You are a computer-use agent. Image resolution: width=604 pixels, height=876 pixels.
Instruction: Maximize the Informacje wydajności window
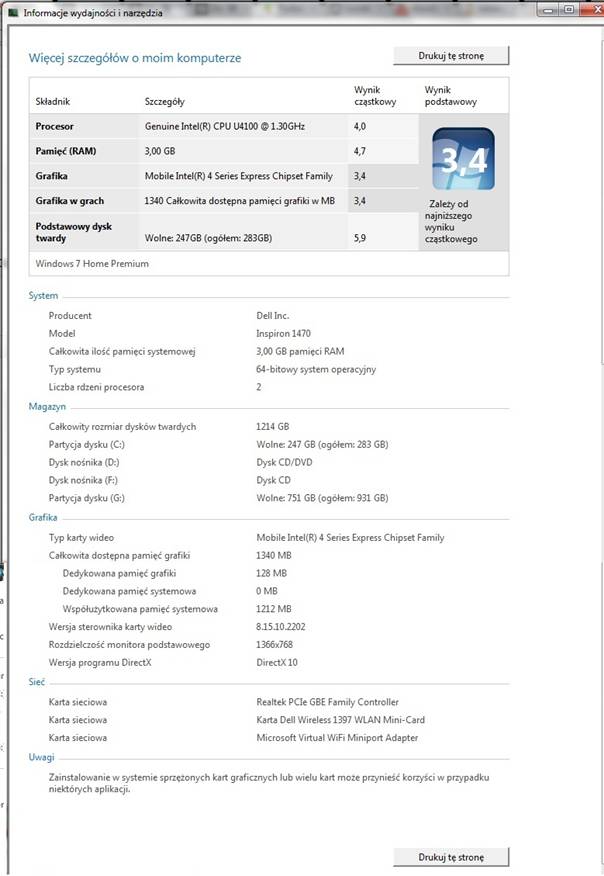(569, 9)
